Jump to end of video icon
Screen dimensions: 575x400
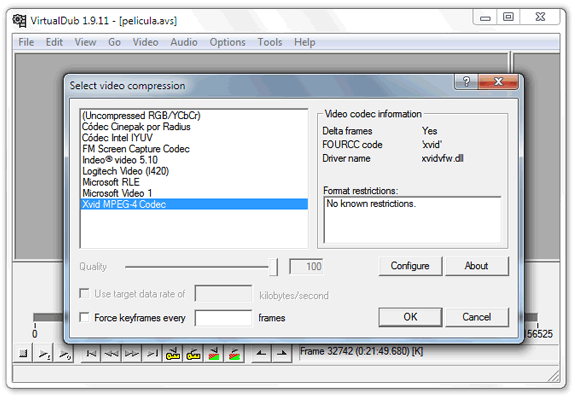click(152, 354)
